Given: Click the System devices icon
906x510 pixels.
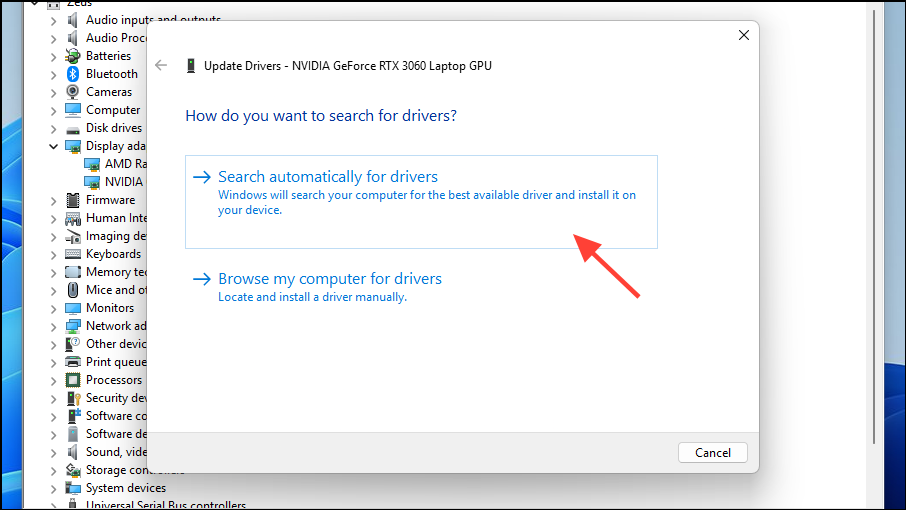Looking at the screenshot, I should [x=73, y=488].
